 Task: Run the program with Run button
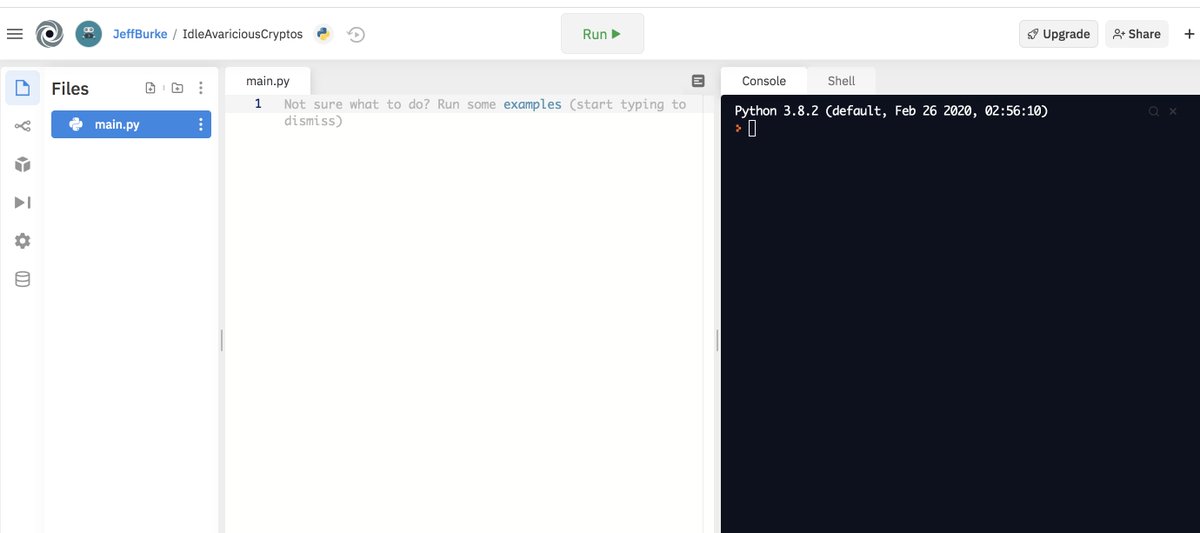[602, 34]
